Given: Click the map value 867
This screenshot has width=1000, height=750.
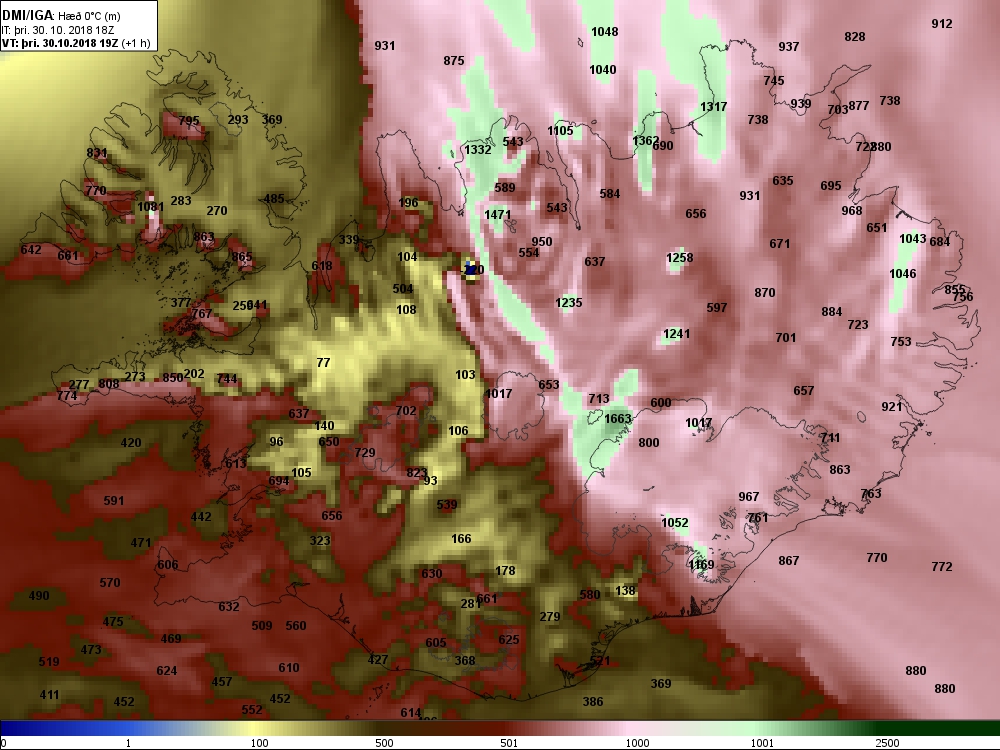Looking at the screenshot, I should pyautogui.click(x=788, y=561).
